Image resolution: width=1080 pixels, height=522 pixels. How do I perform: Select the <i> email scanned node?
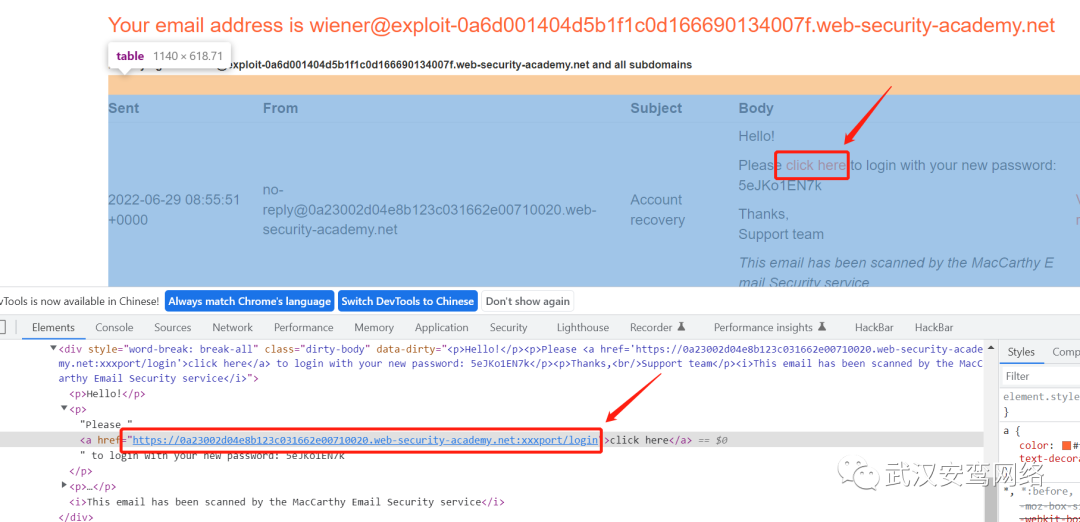click(x=287, y=502)
